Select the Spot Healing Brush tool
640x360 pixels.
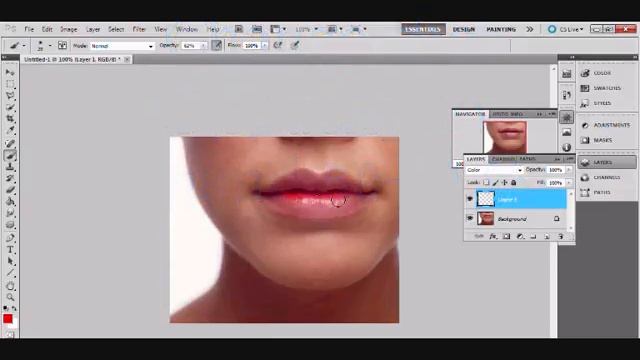(10, 143)
